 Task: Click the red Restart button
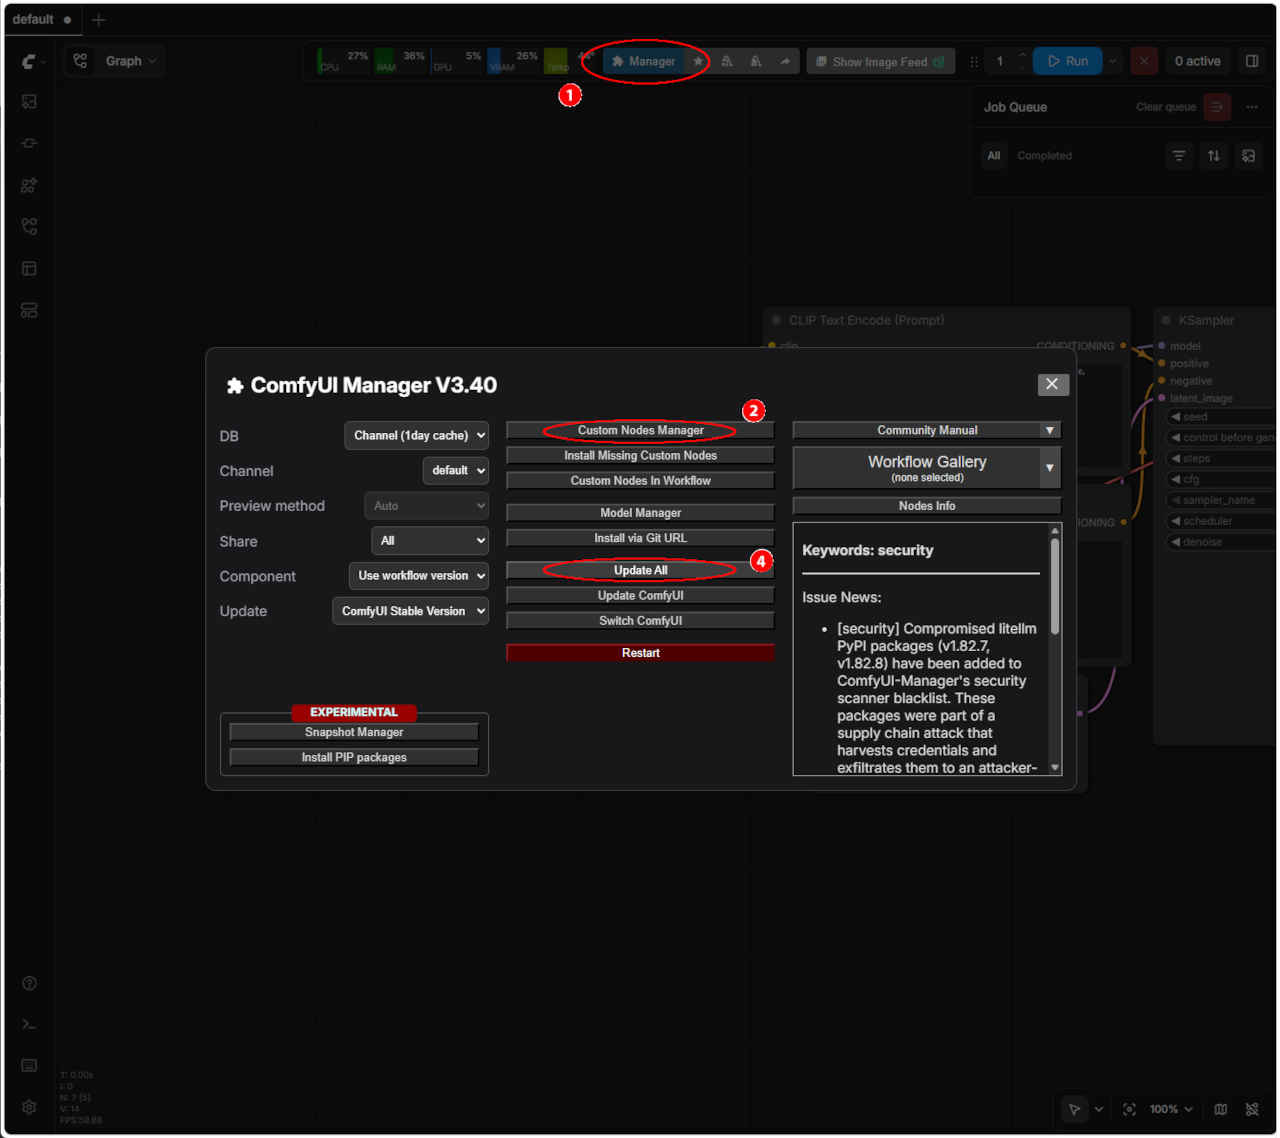640,653
